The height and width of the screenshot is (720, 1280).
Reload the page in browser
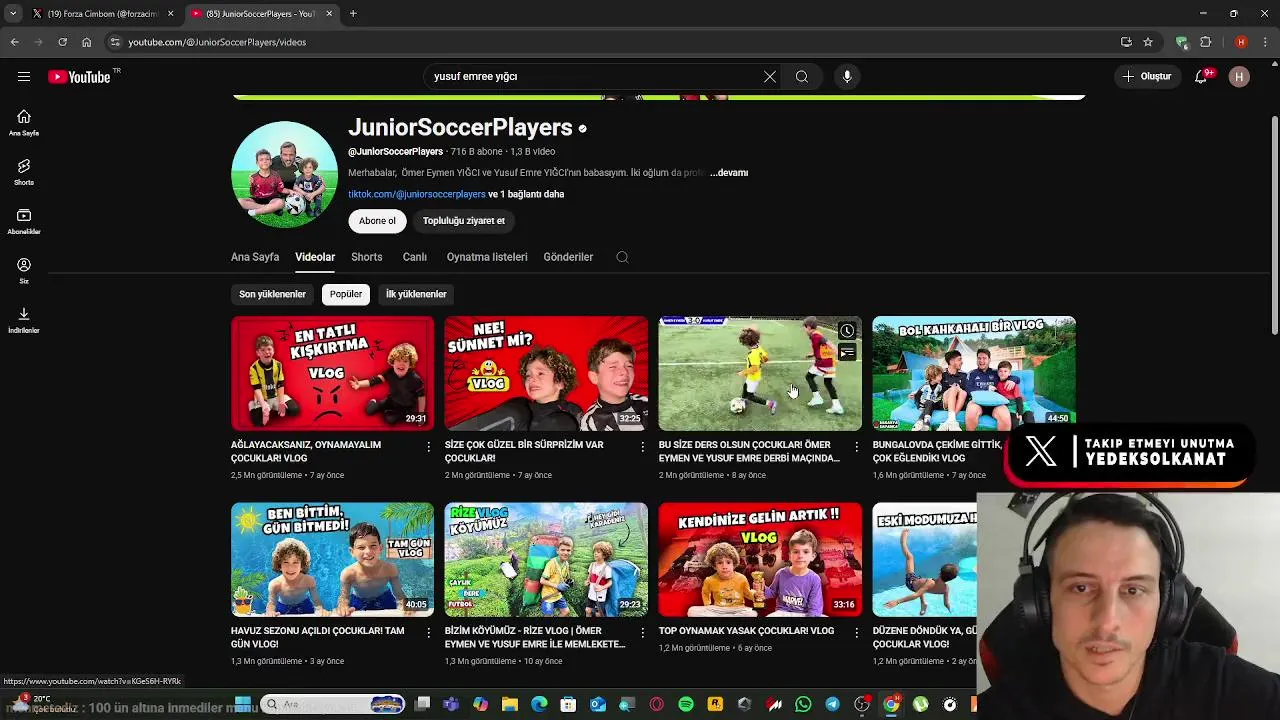tap(62, 42)
